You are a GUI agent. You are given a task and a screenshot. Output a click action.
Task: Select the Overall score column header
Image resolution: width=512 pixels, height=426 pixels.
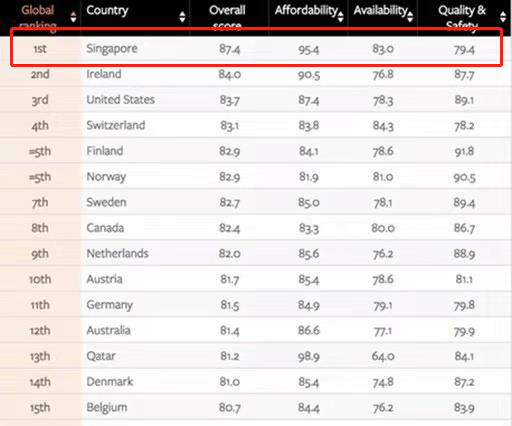[227, 18]
